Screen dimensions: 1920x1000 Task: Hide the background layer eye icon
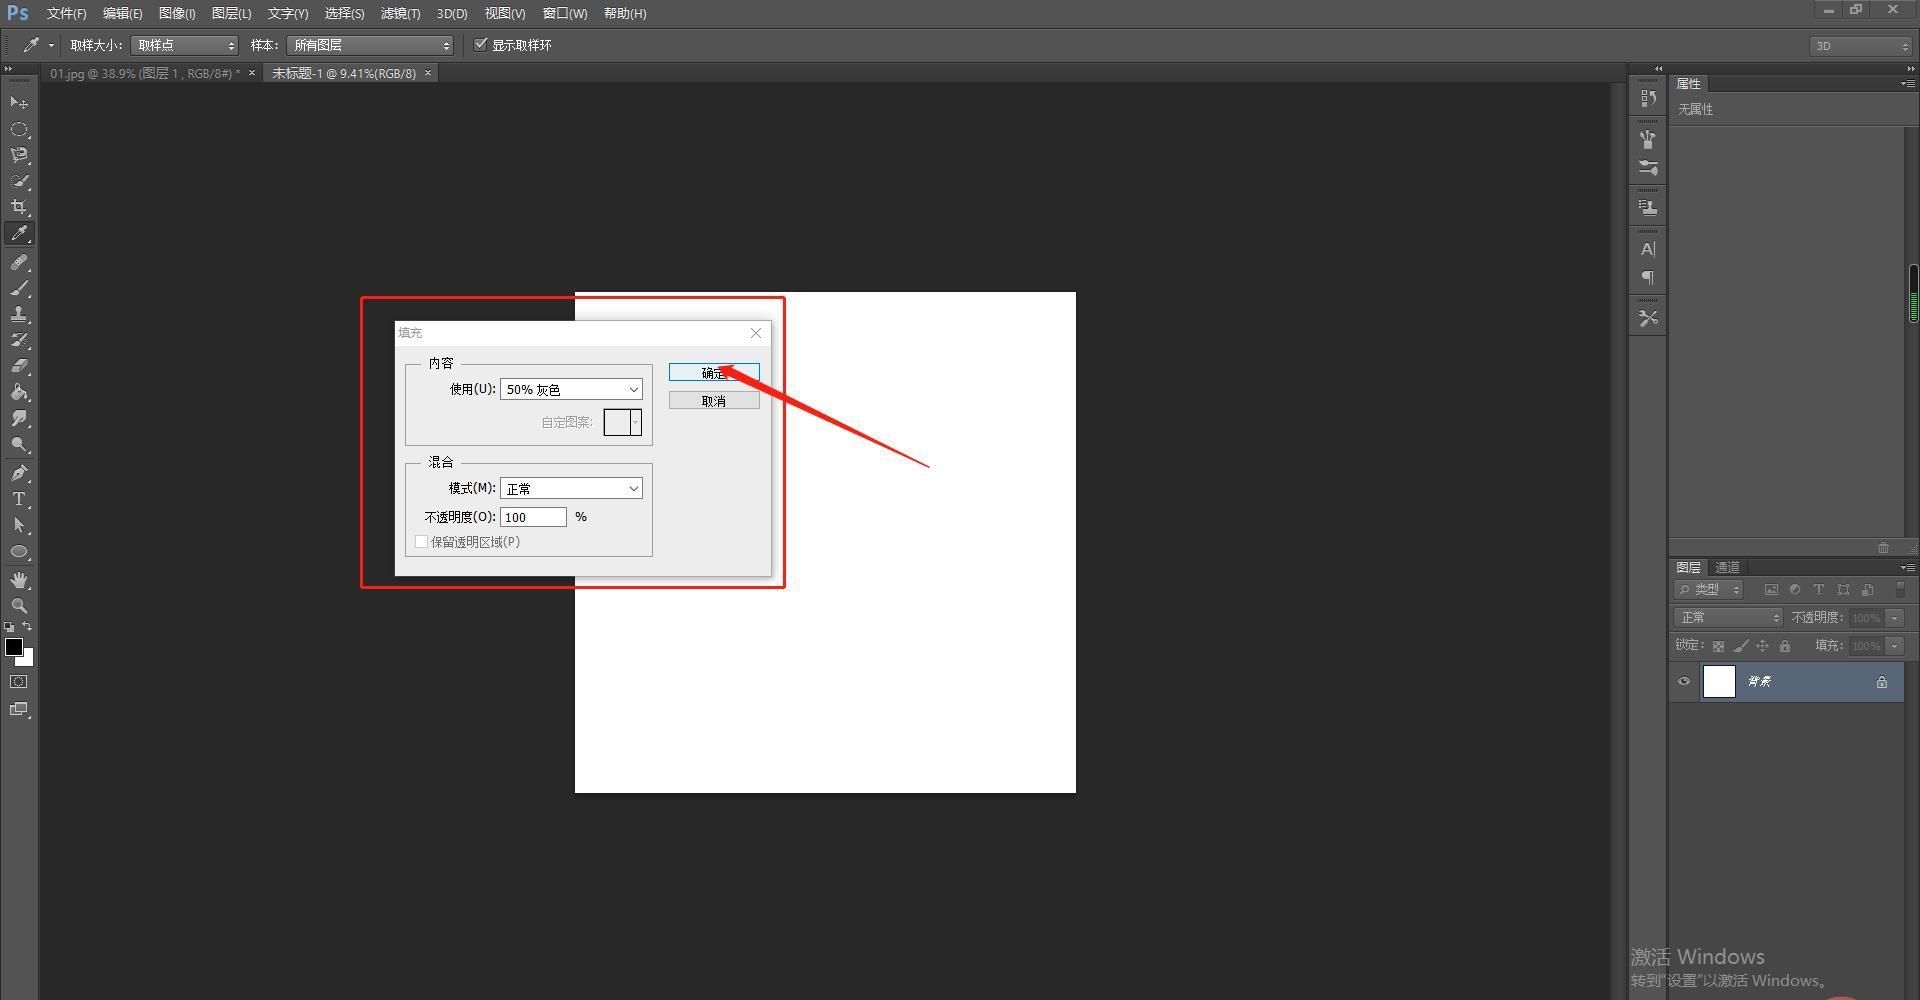[x=1684, y=682]
